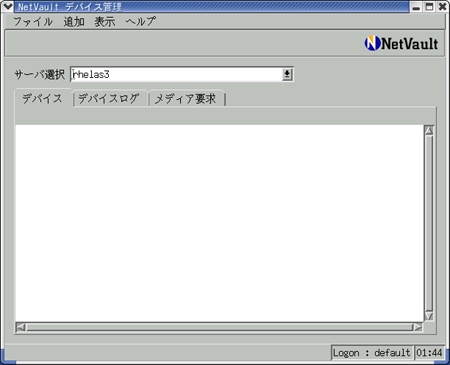Image resolution: width=450 pixels, height=365 pixels.
Task: Switch to the デバイスログ tab
Action: point(109,99)
